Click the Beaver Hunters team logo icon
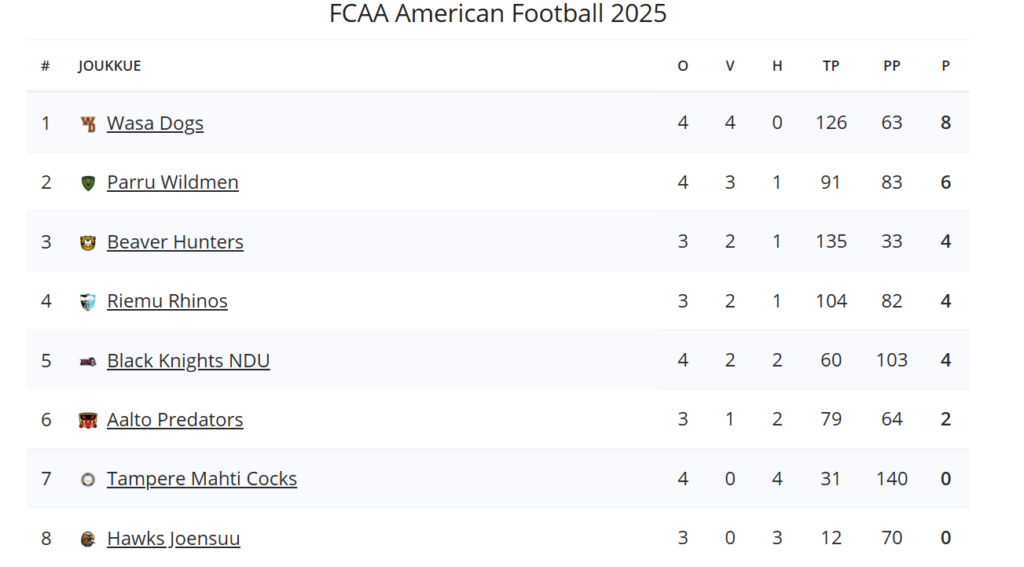 pyautogui.click(x=88, y=242)
